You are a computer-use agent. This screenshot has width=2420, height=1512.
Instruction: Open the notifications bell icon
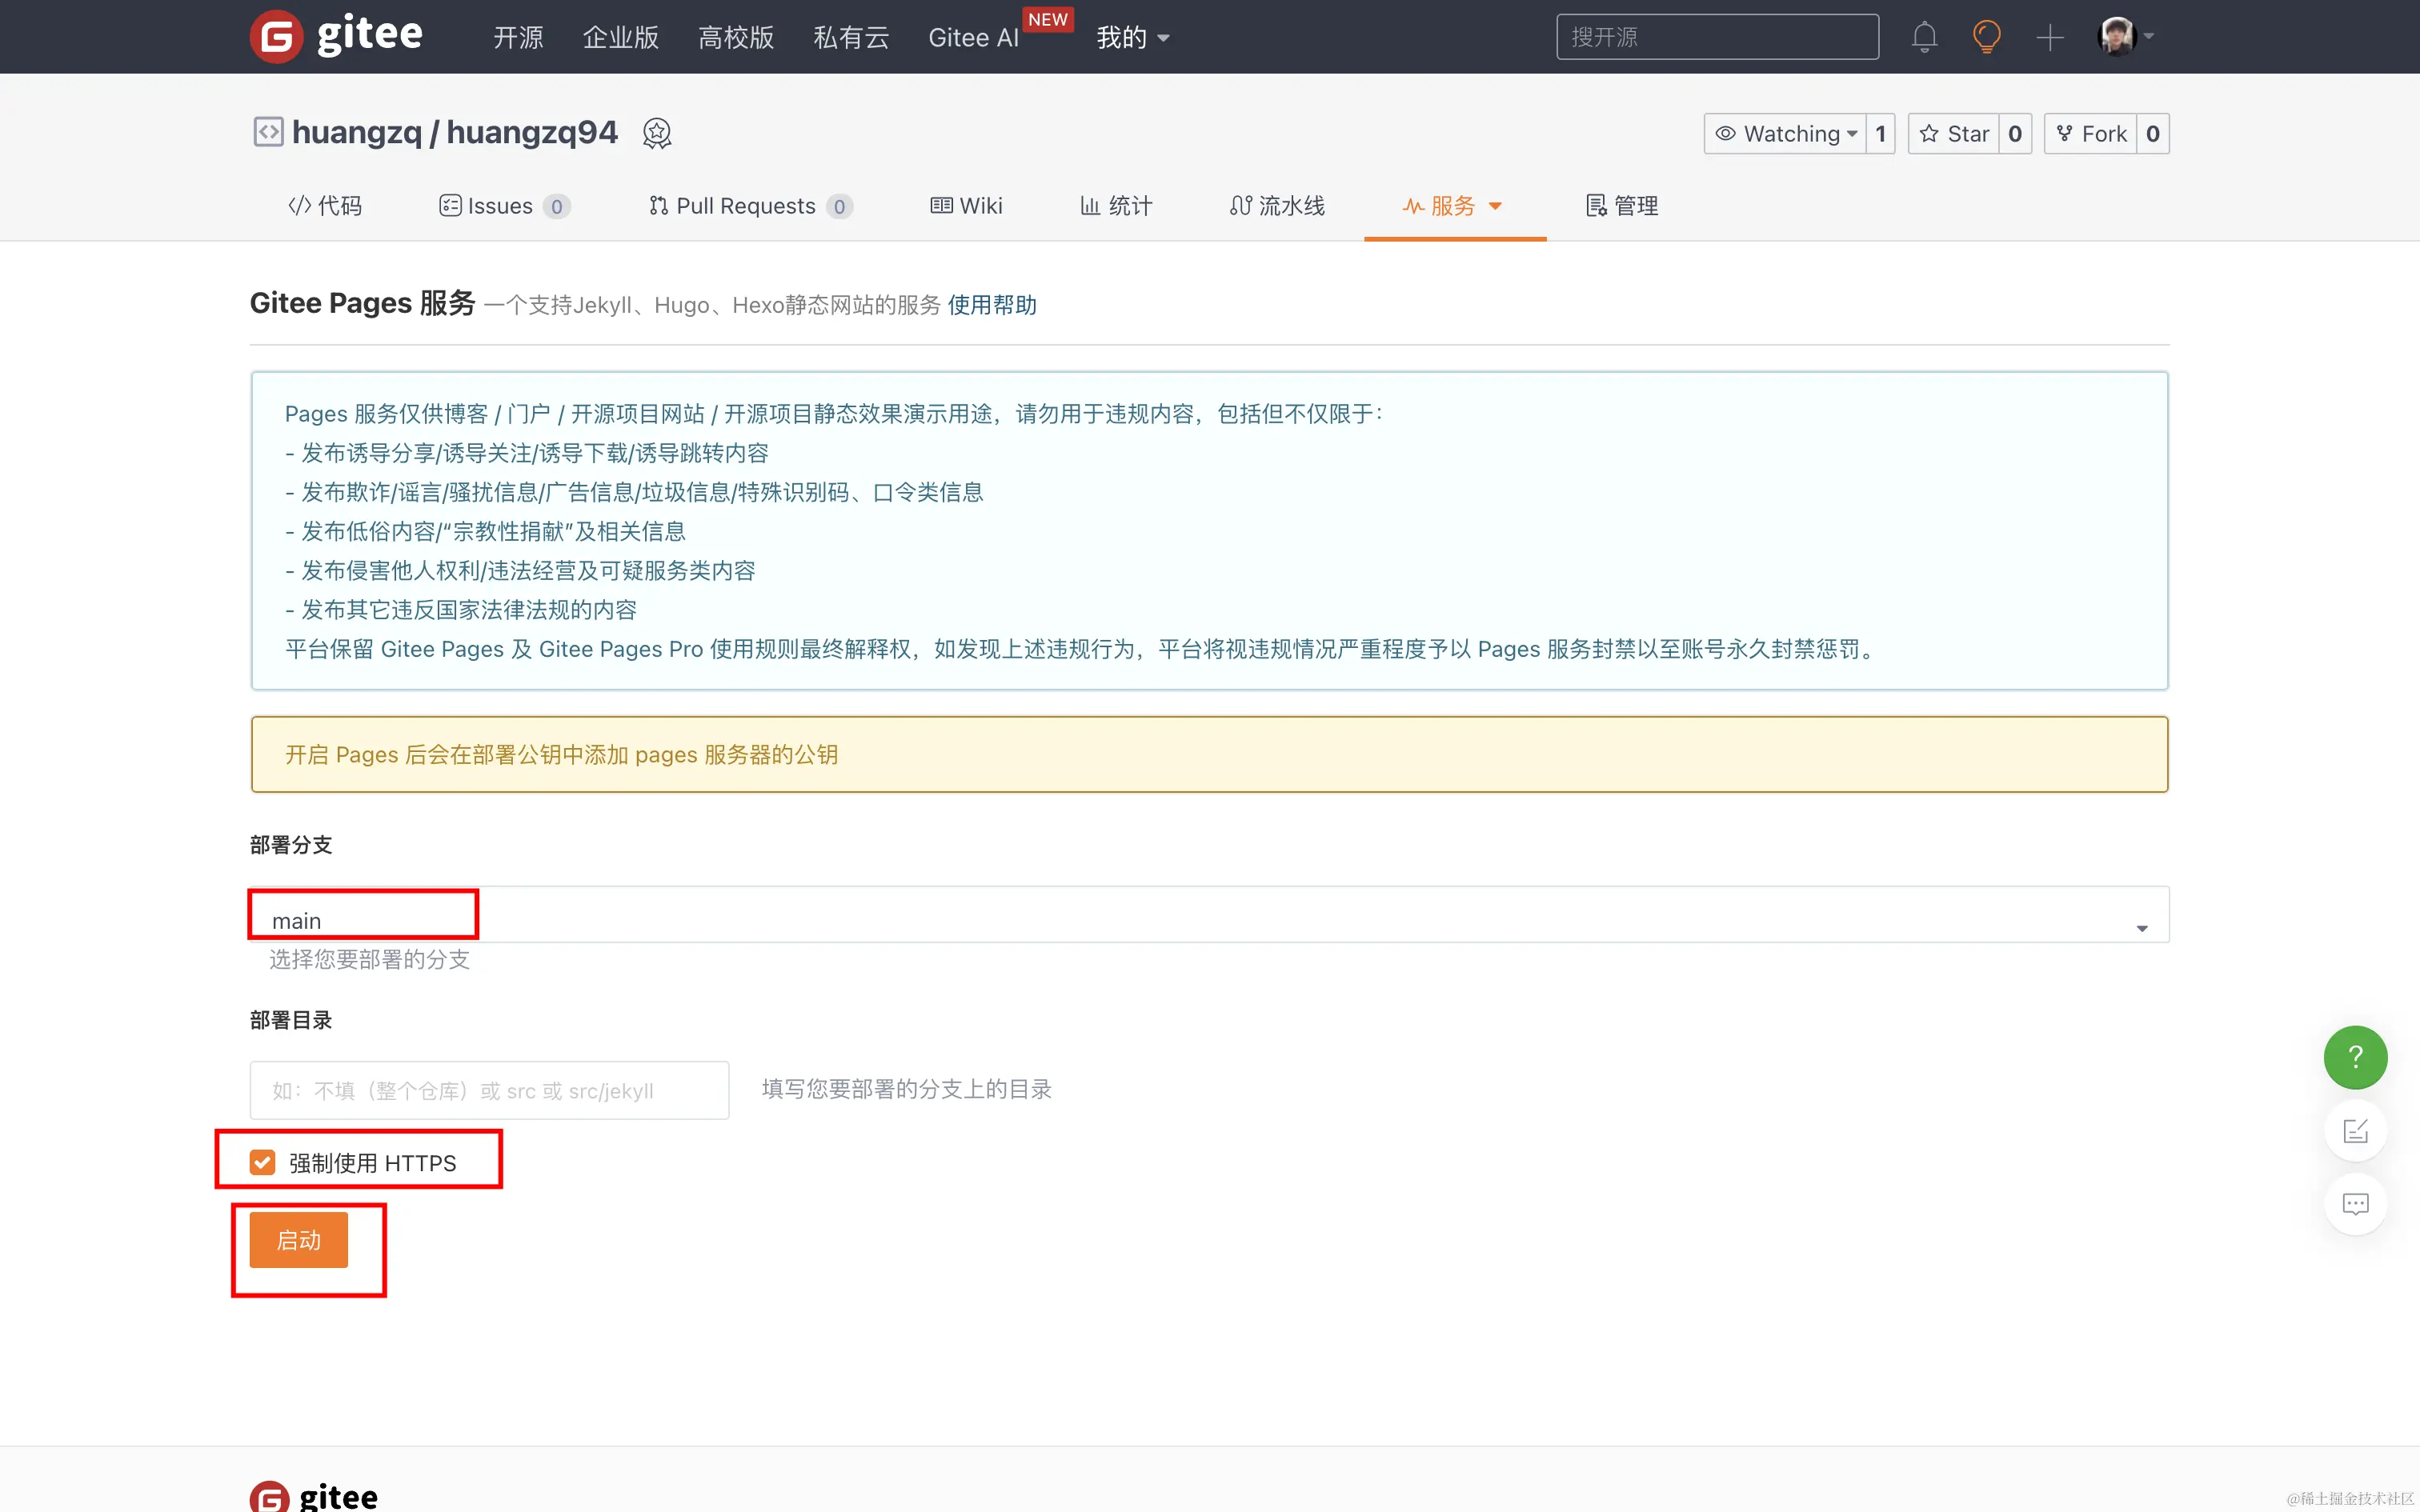tap(1924, 37)
